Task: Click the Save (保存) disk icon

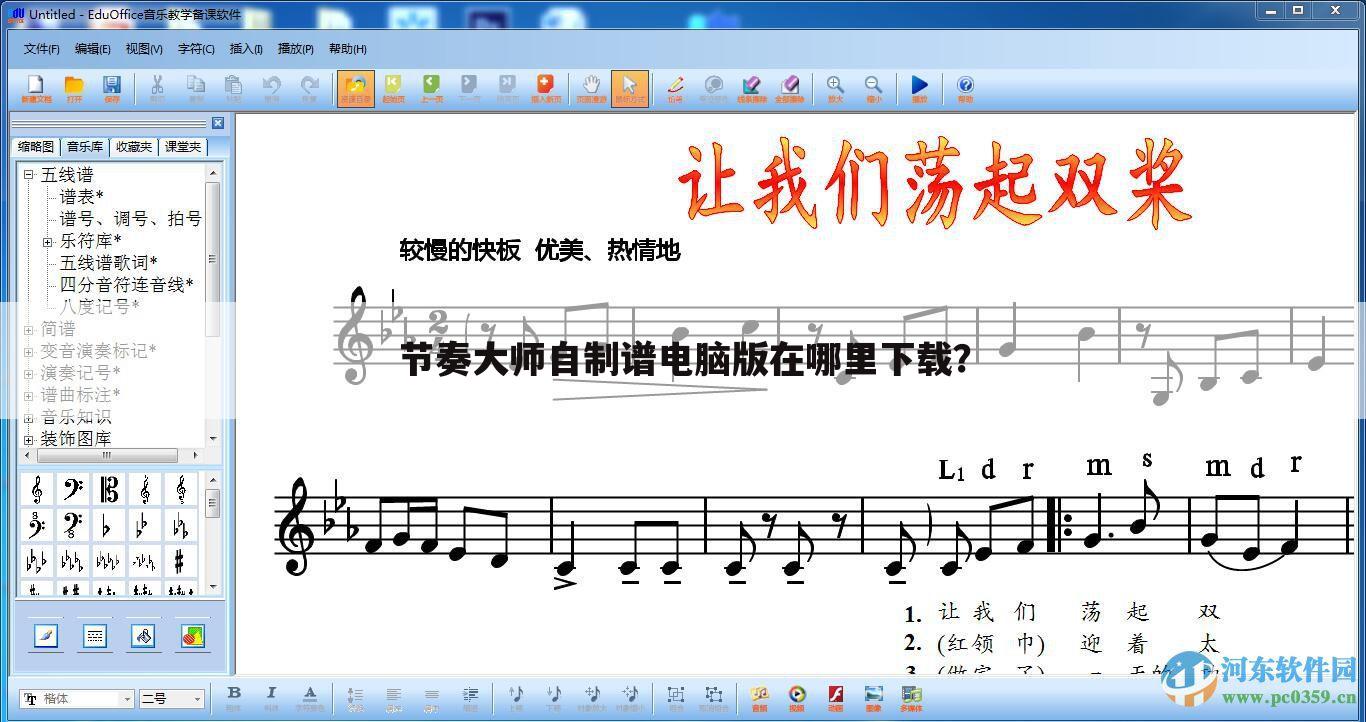Action: [x=112, y=88]
